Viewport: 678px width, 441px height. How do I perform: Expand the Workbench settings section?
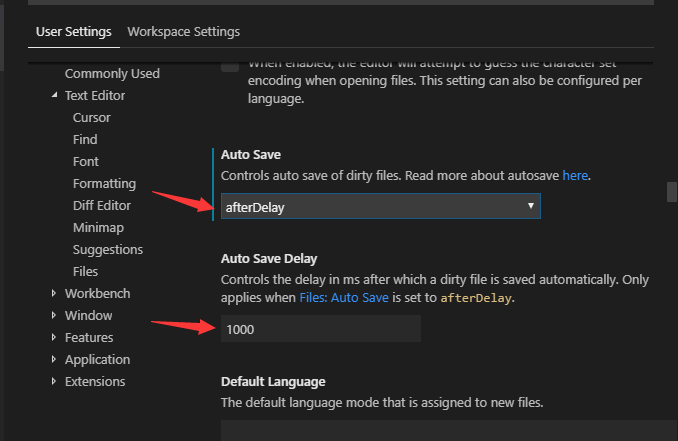[x=55, y=294]
